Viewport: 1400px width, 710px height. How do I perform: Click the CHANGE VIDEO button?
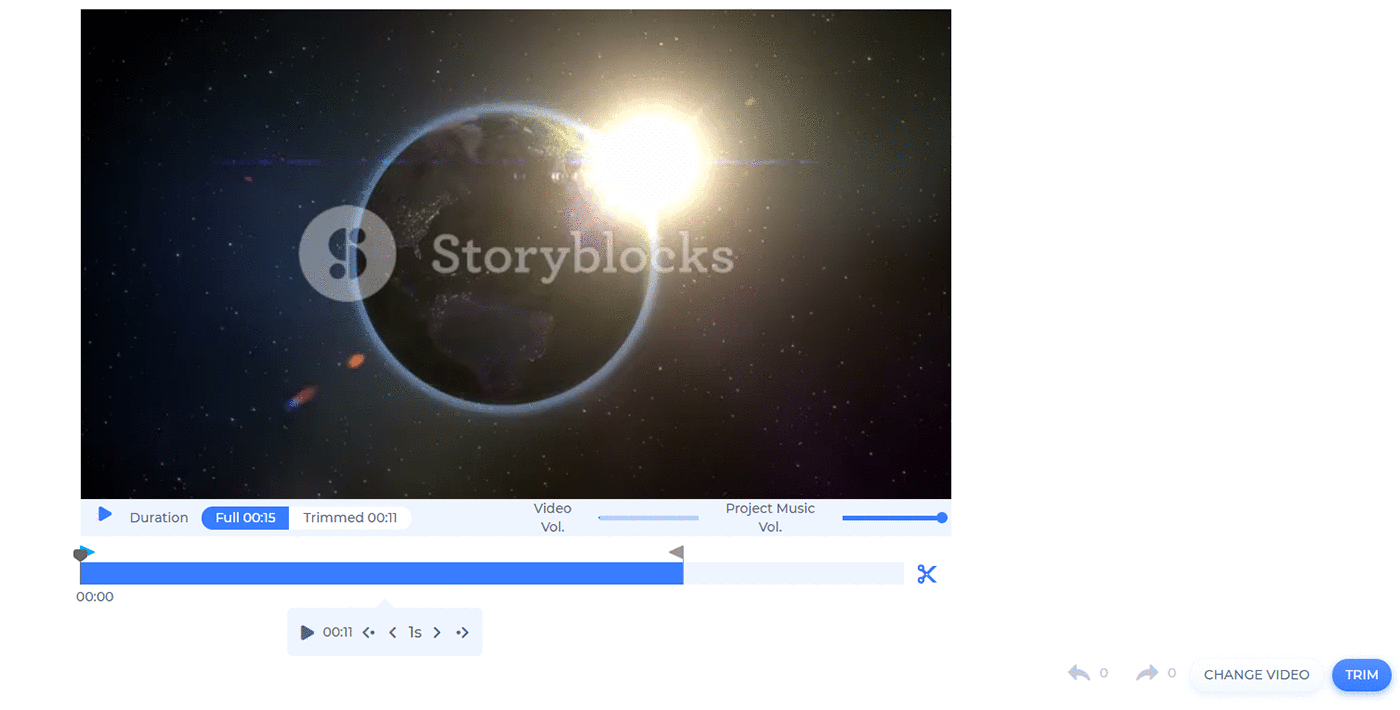point(1256,675)
